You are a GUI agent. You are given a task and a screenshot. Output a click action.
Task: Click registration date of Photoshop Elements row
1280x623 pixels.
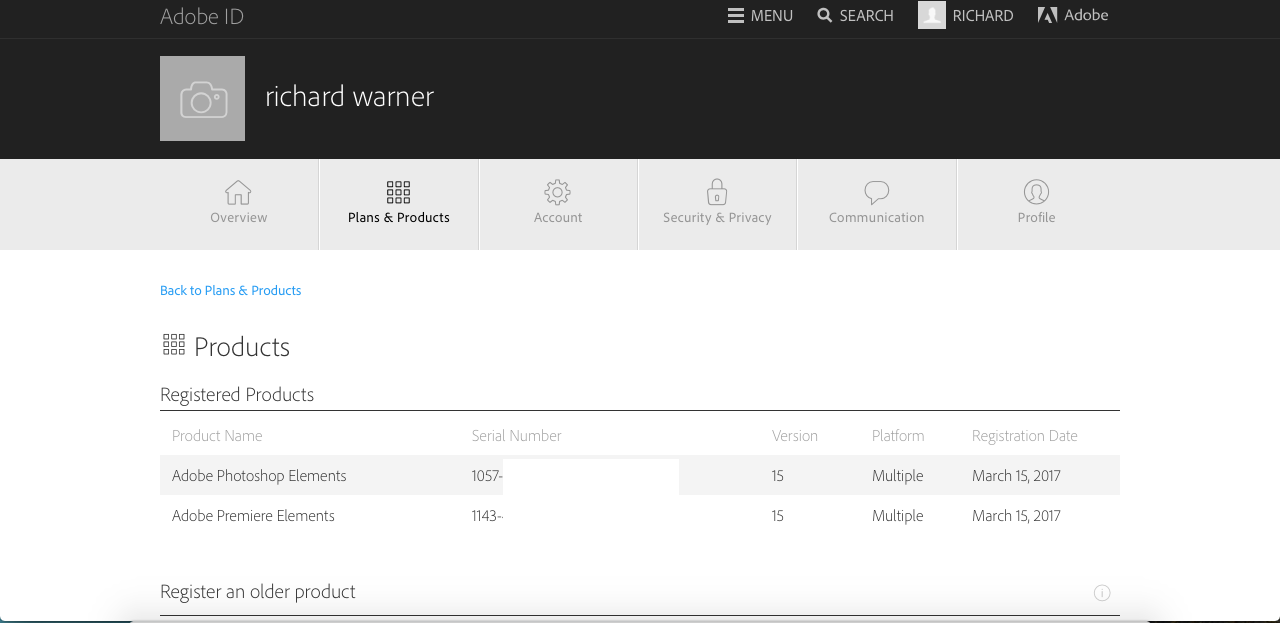(1016, 476)
